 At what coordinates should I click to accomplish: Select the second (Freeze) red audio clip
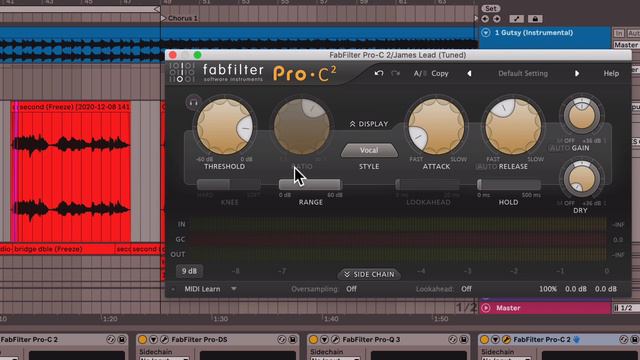[x=71, y=172]
